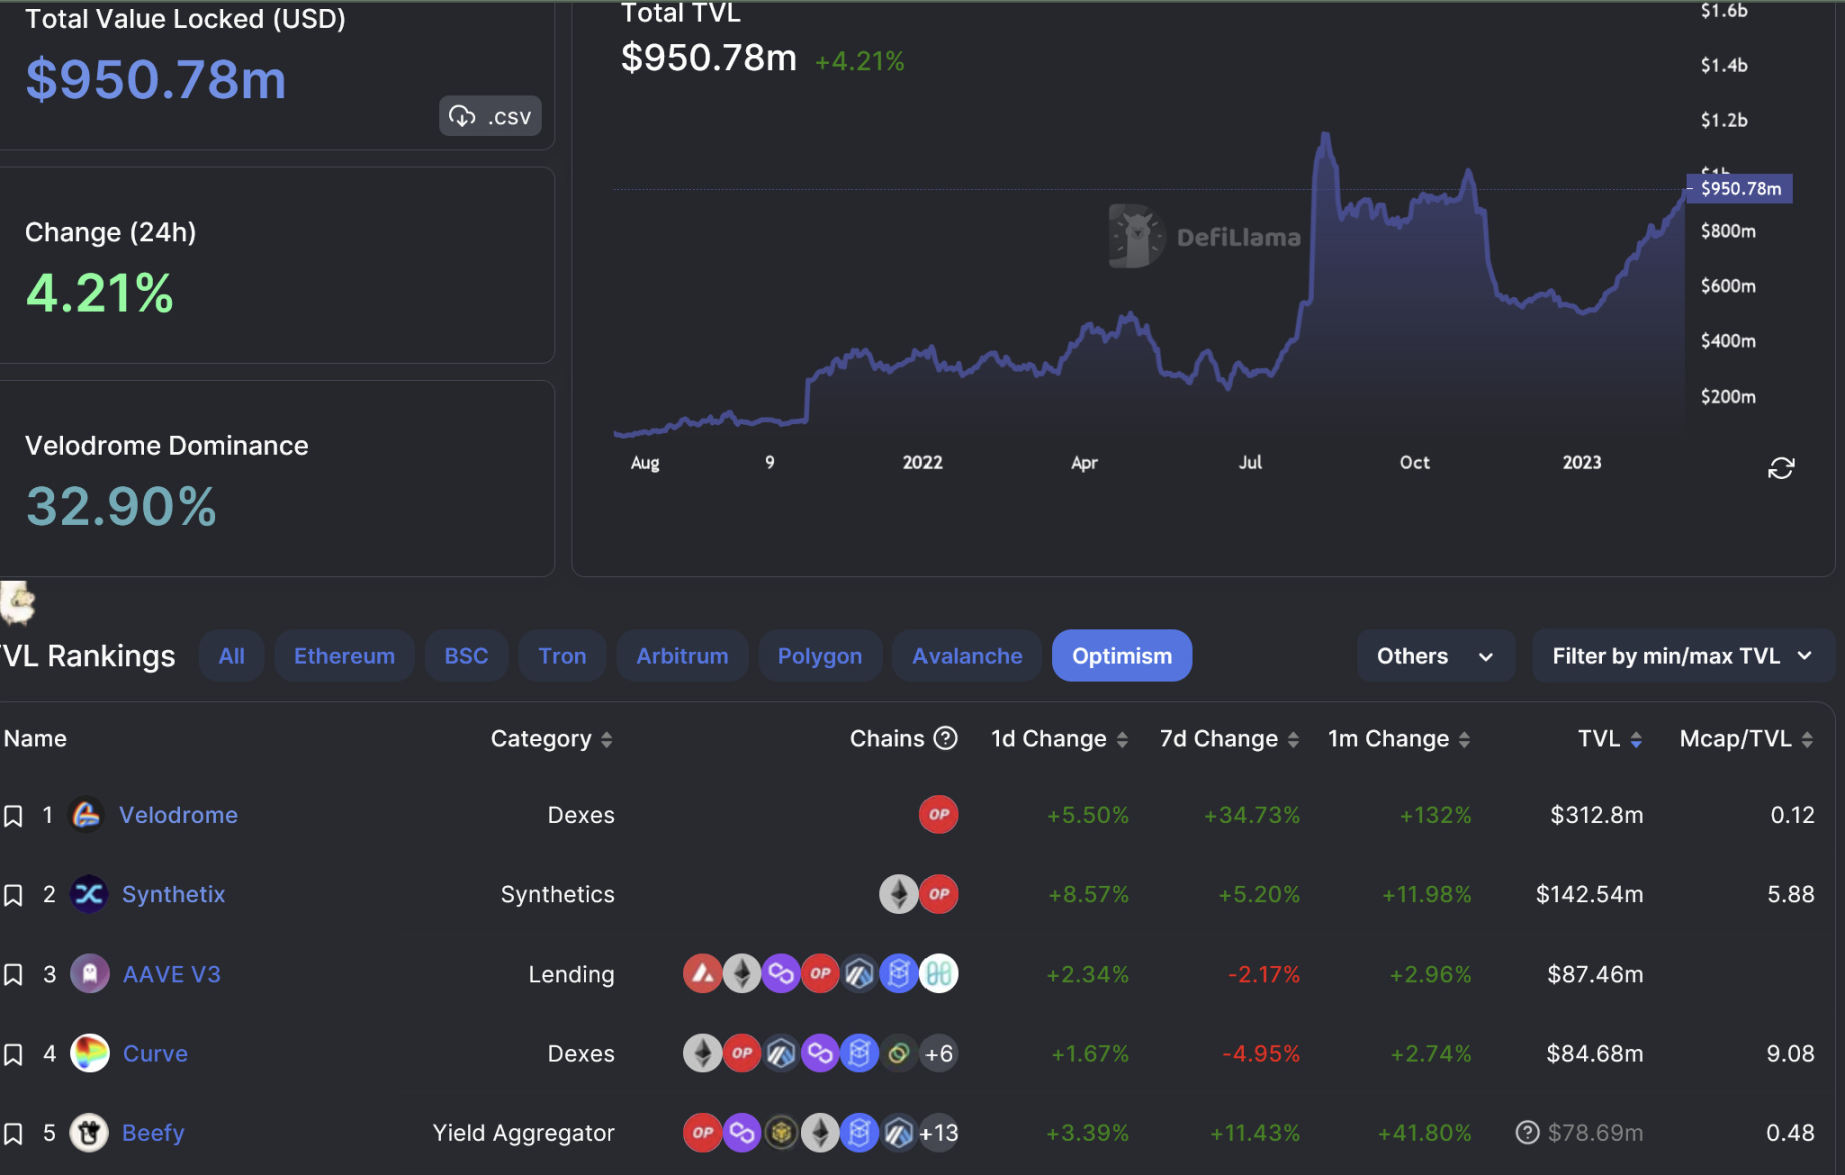
Task: Click the $950.78m marker on chart axis
Action: coord(1739,188)
